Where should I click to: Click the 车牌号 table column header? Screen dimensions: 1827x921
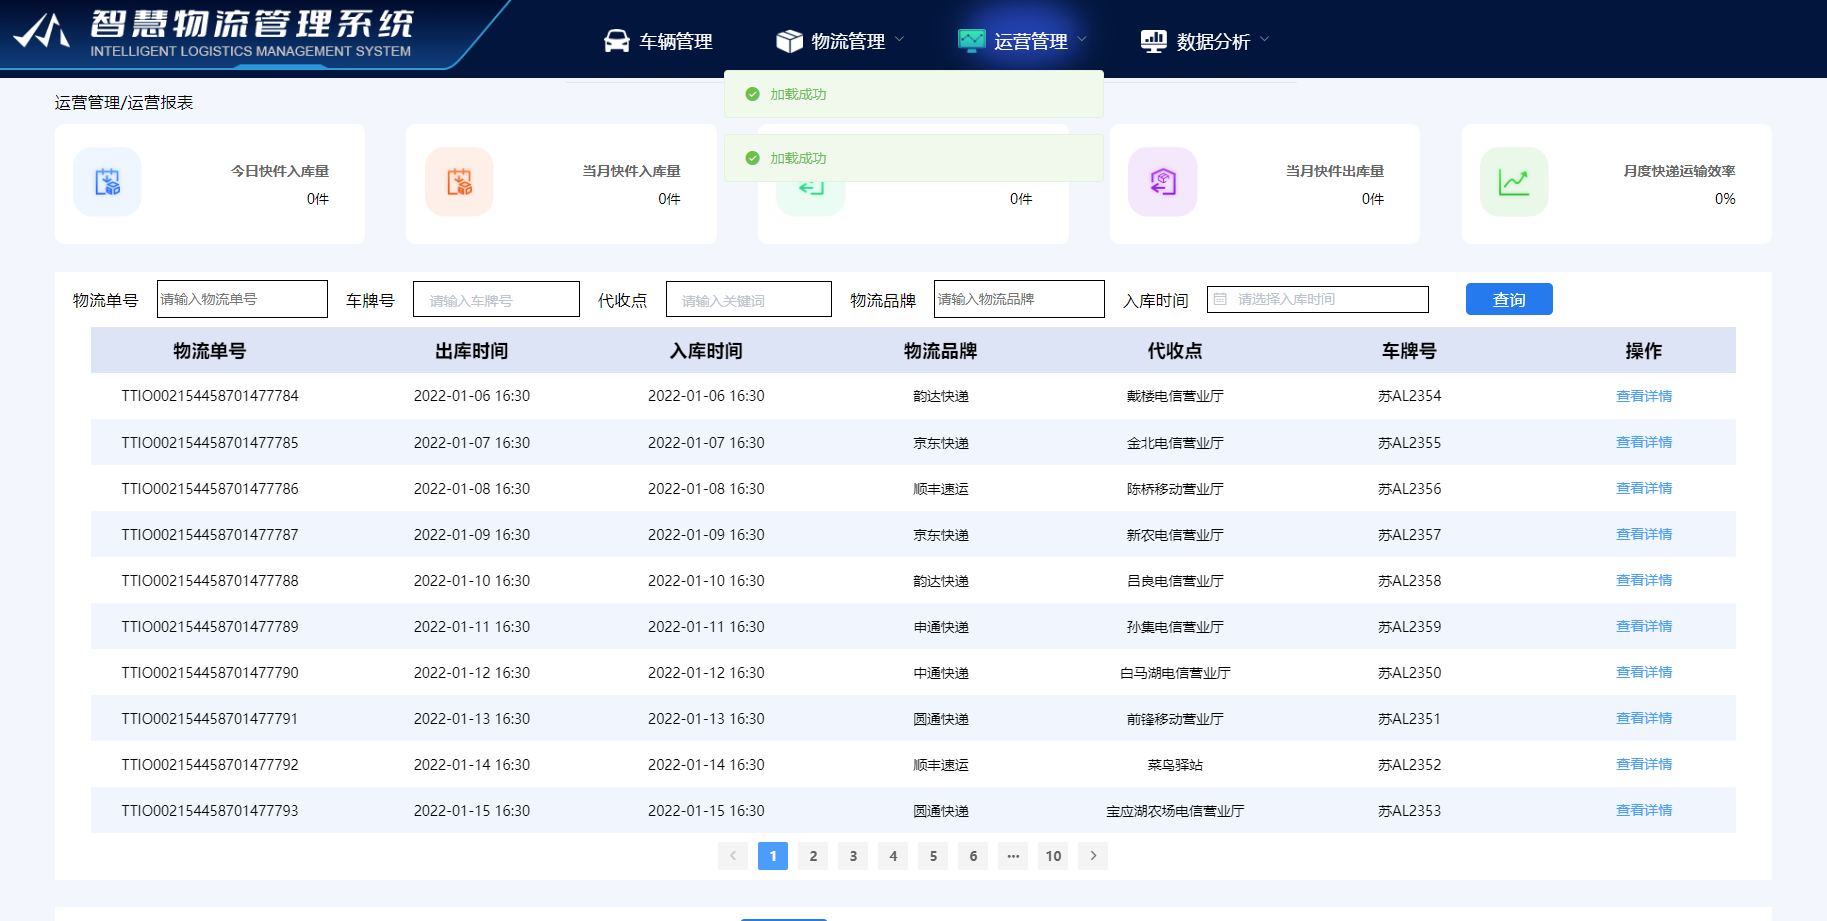[1409, 351]
